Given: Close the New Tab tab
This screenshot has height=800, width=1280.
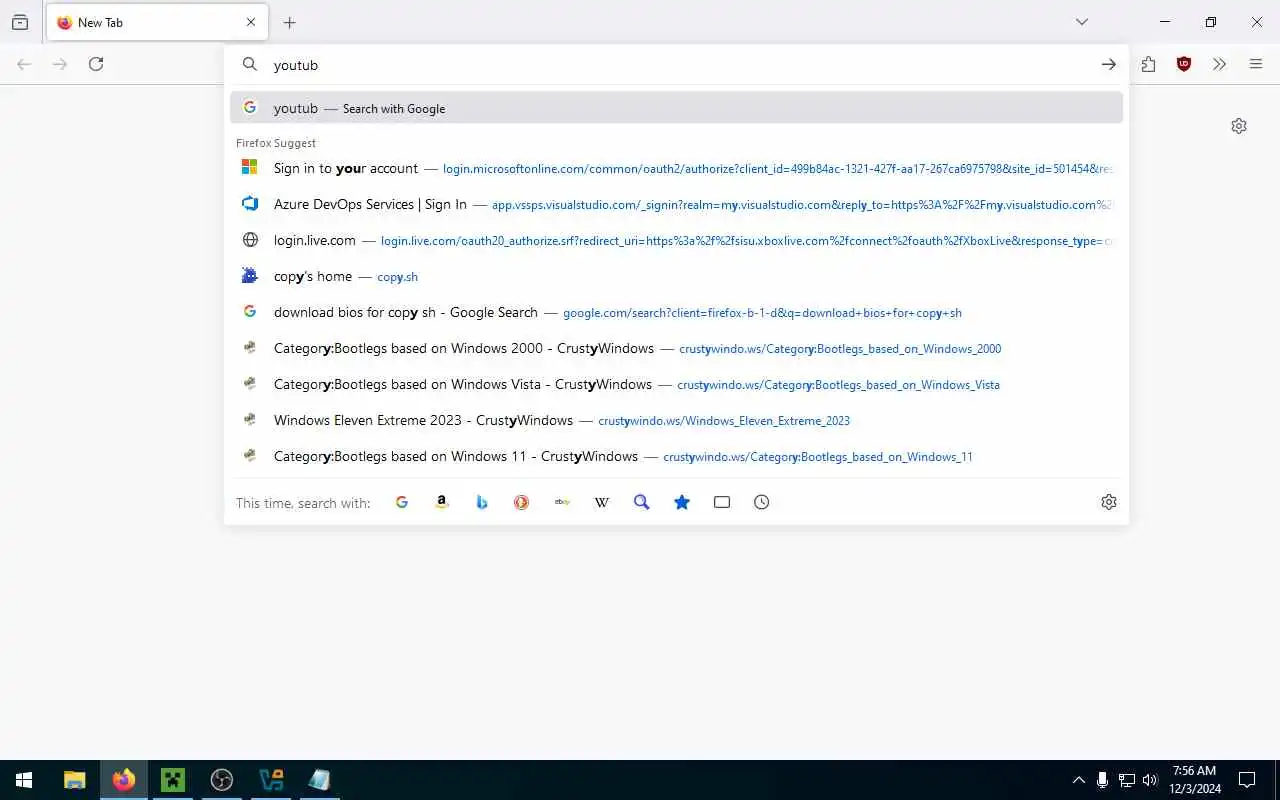Looking at the screenshot, I should pos(251,22).
